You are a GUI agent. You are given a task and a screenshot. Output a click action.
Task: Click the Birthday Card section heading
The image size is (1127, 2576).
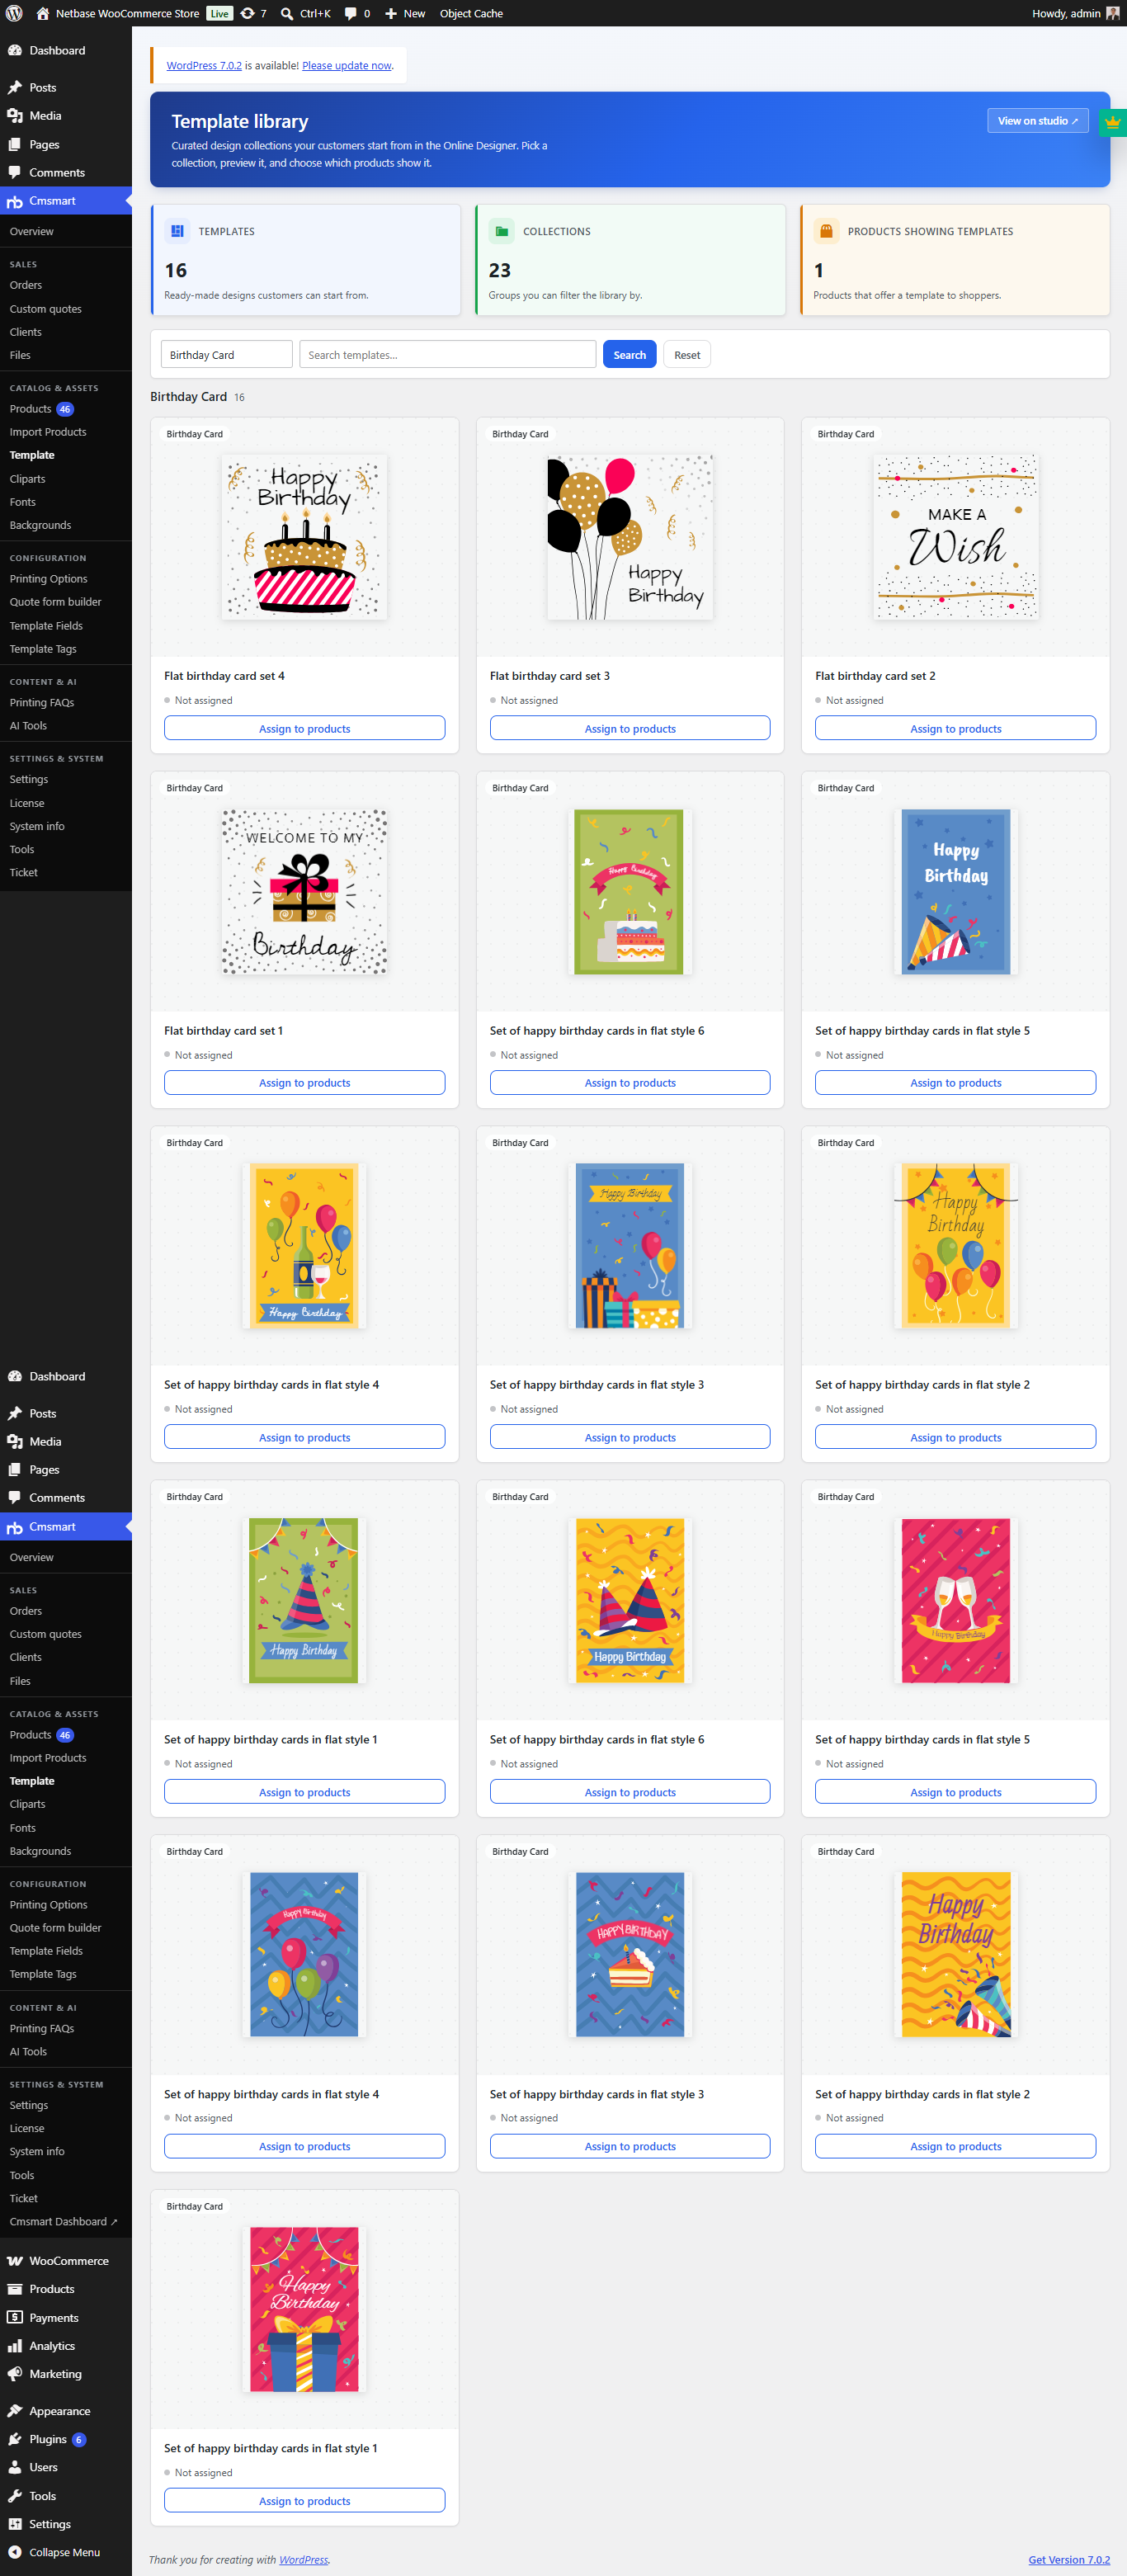pyautogui.click(x=188, y=396)
